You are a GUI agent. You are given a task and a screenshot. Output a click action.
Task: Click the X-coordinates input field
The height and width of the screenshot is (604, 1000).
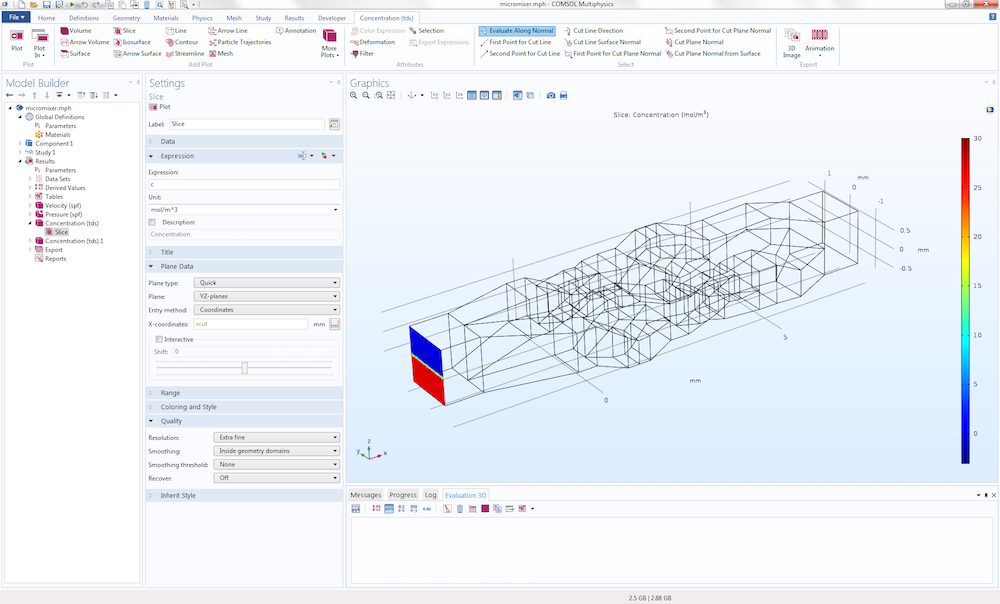pyautogui.click(x=251, y=324)
